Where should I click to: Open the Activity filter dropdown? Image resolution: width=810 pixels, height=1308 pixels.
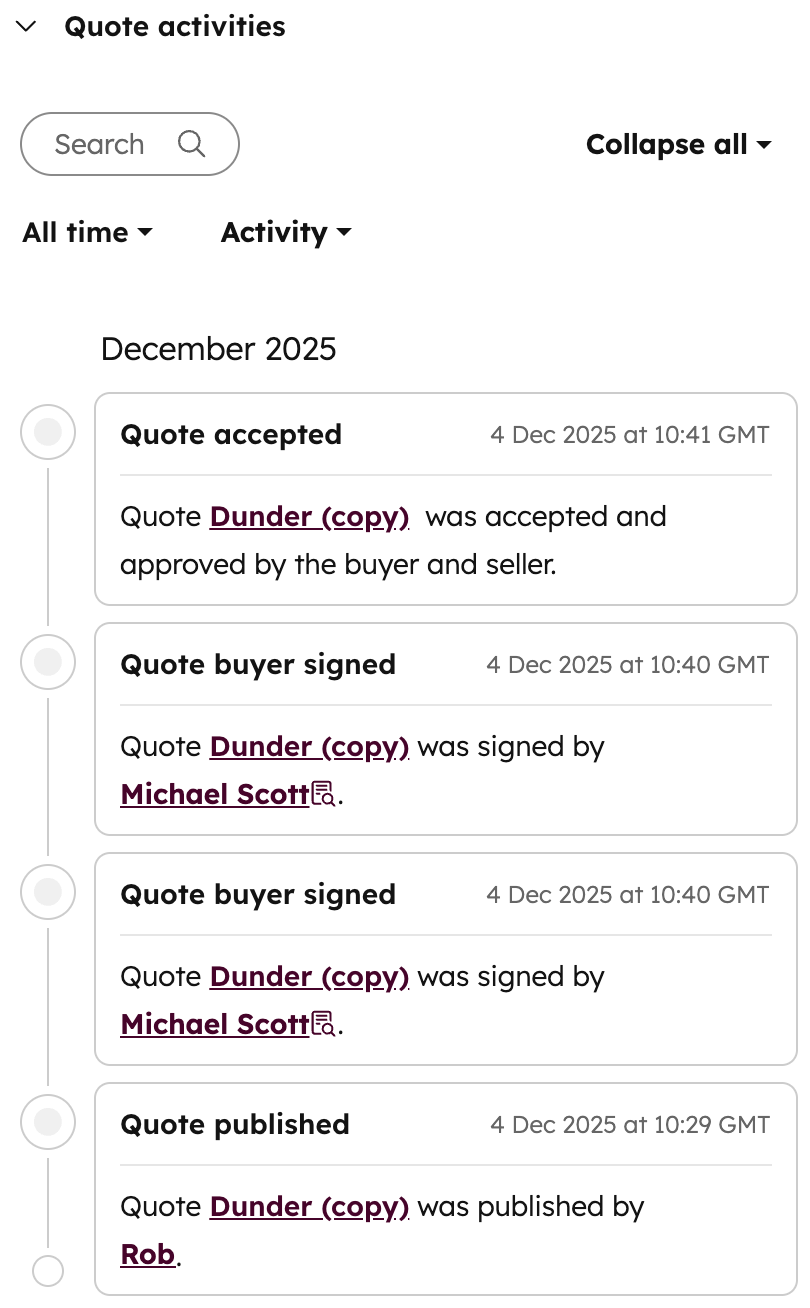(x=286, y=233)
